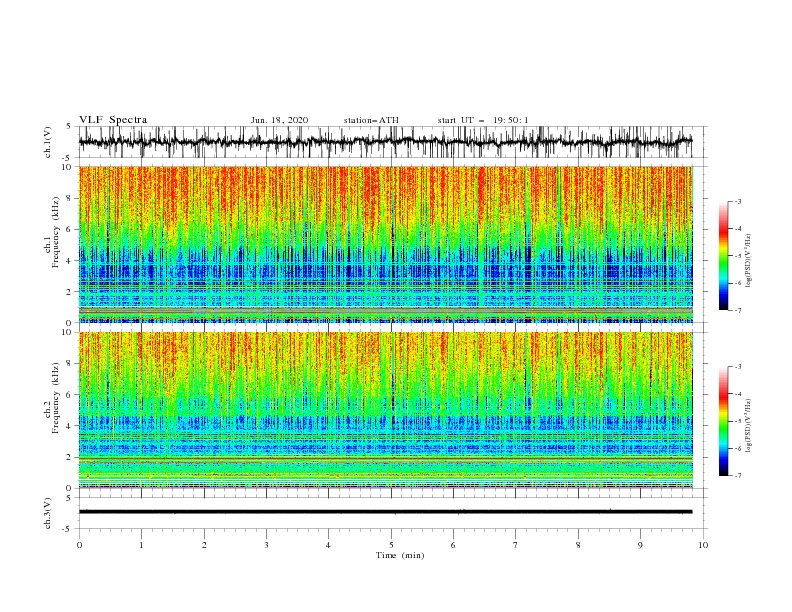Click the time axis tick label '10'

703,545
